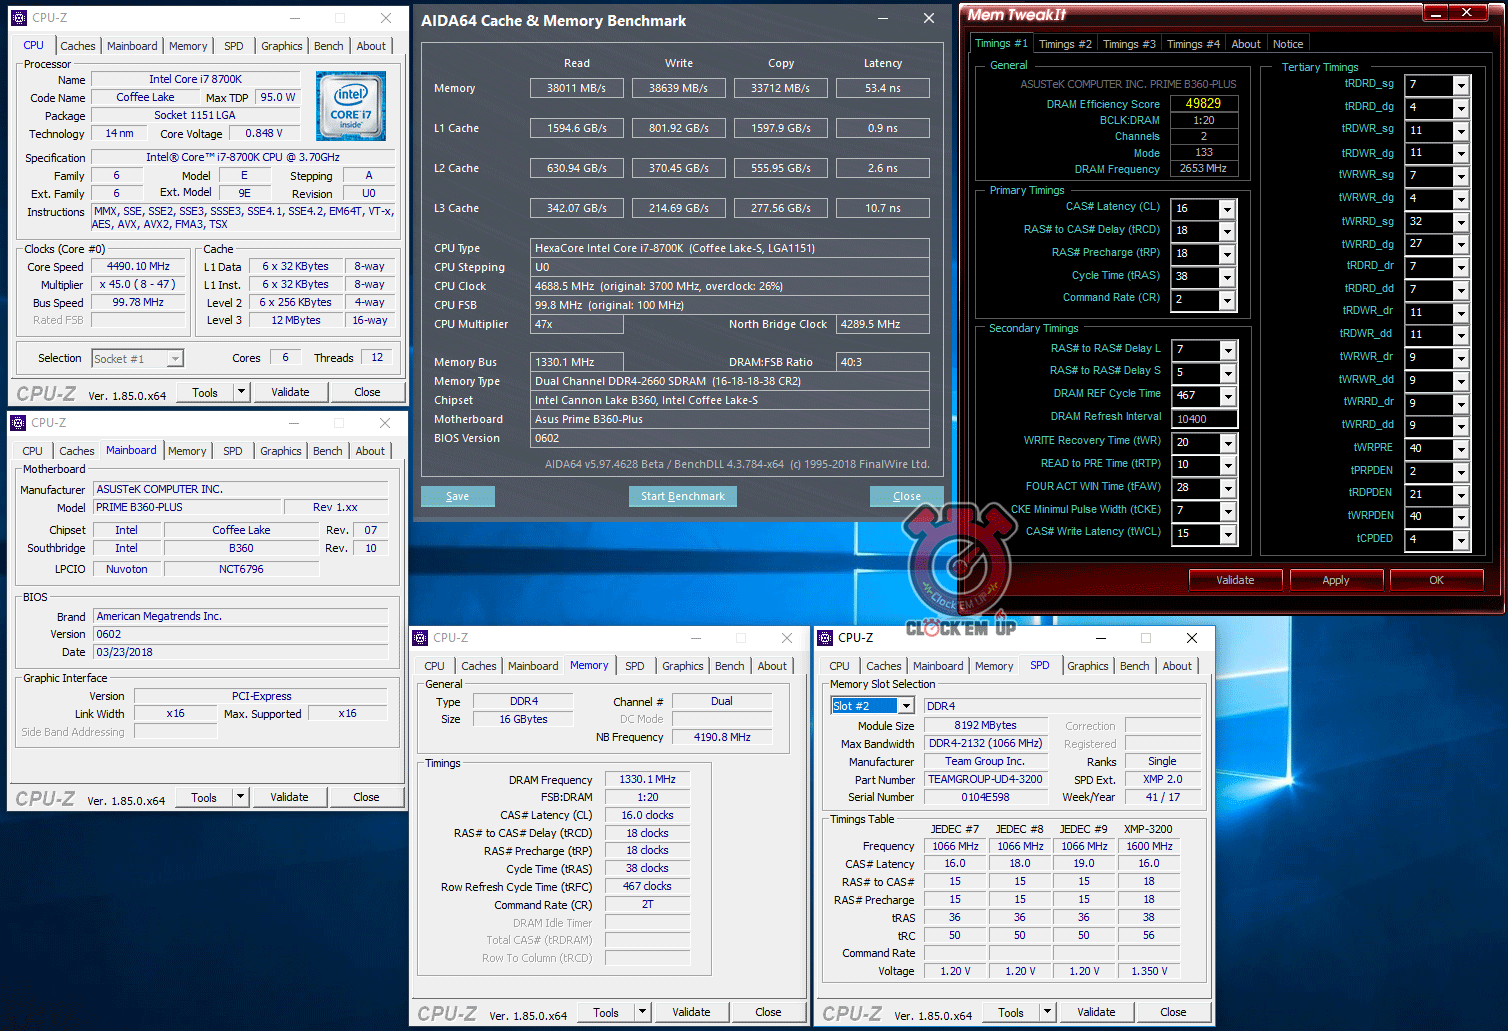The height and width of the screenshot is (1031, 1508).
Task: Expand the Command Rate (CR) dropdown
Action: pos(1227,300)
